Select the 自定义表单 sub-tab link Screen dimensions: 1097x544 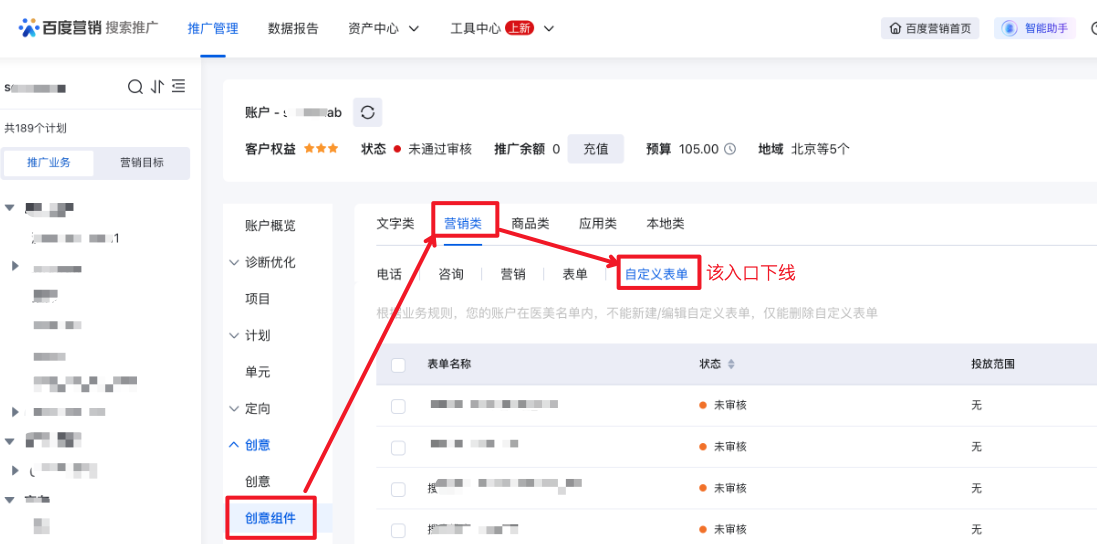pyautogui.click(x=656, y=274)
